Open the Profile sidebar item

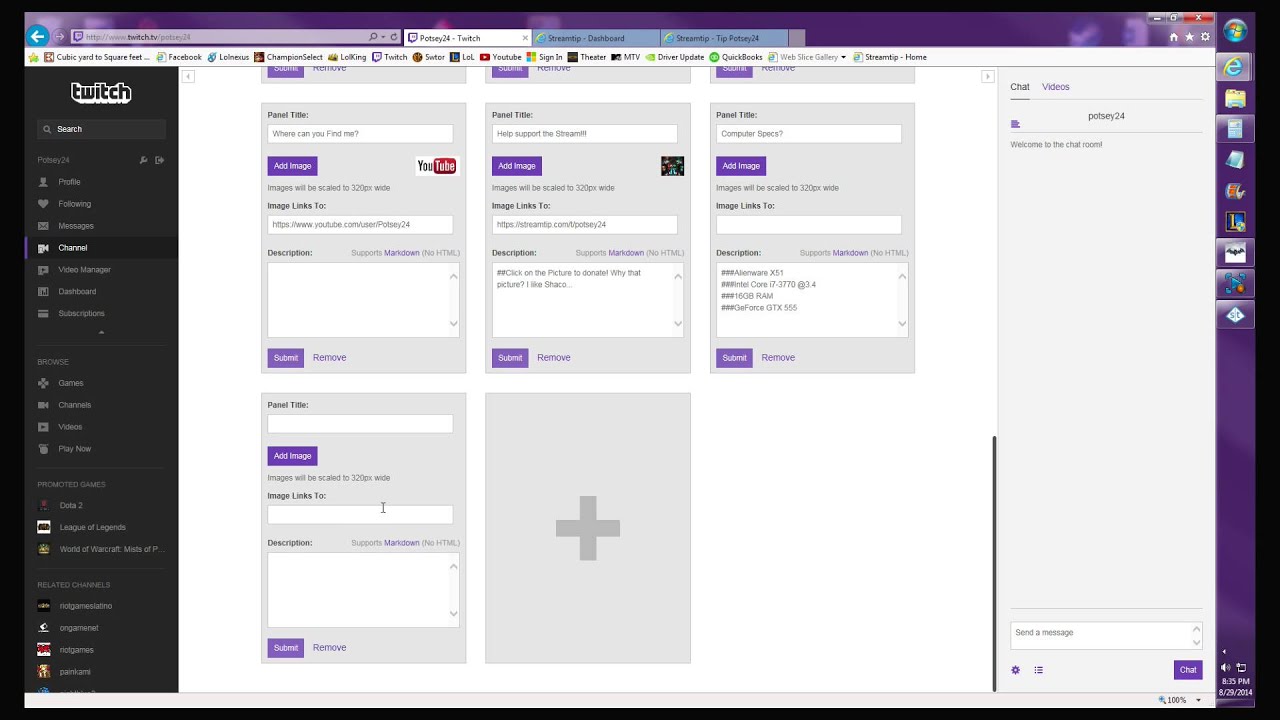pyautogui.click(x=69, y=182)
